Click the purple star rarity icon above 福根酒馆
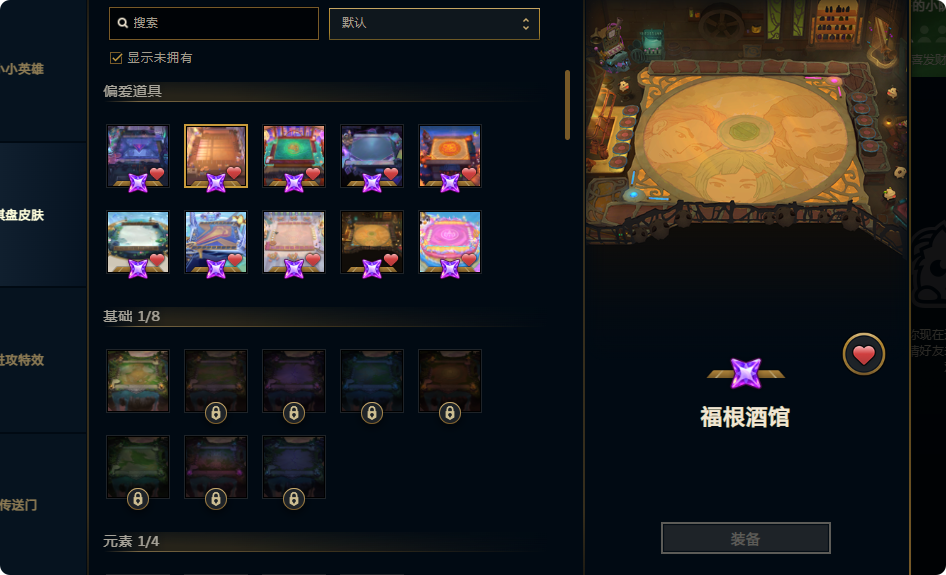The width and height of the screenshot is (946, 575). coord(746,373)
